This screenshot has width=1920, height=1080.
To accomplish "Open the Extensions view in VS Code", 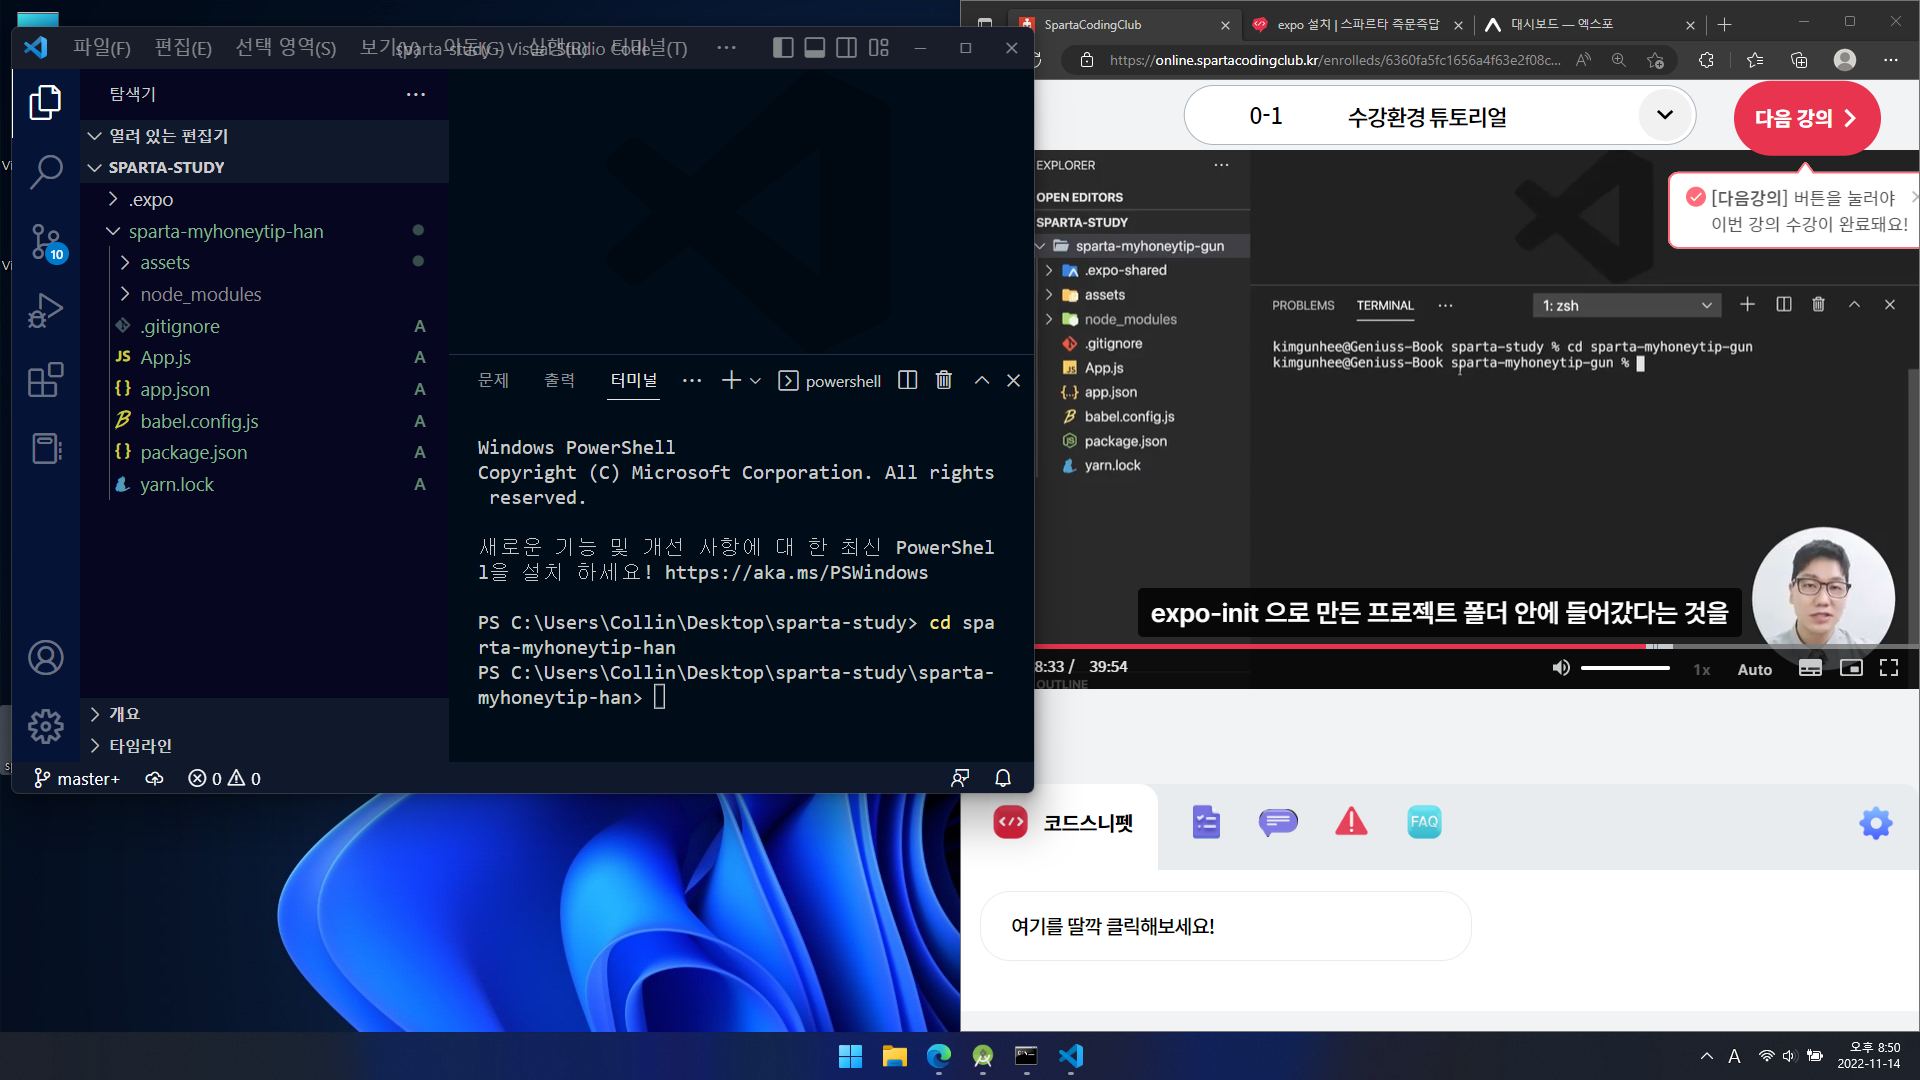I will click(x=45, y=380).
